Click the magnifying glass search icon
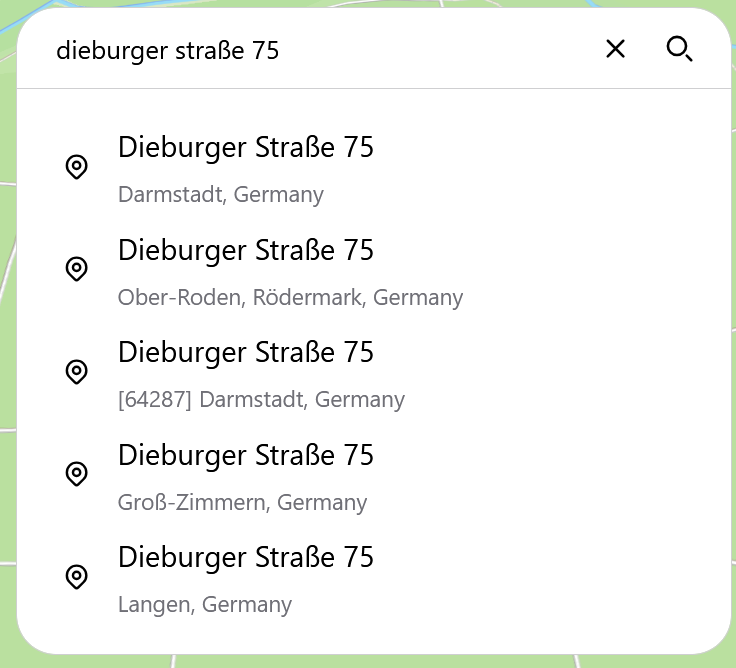736x668 pixels. pos(679,49)
